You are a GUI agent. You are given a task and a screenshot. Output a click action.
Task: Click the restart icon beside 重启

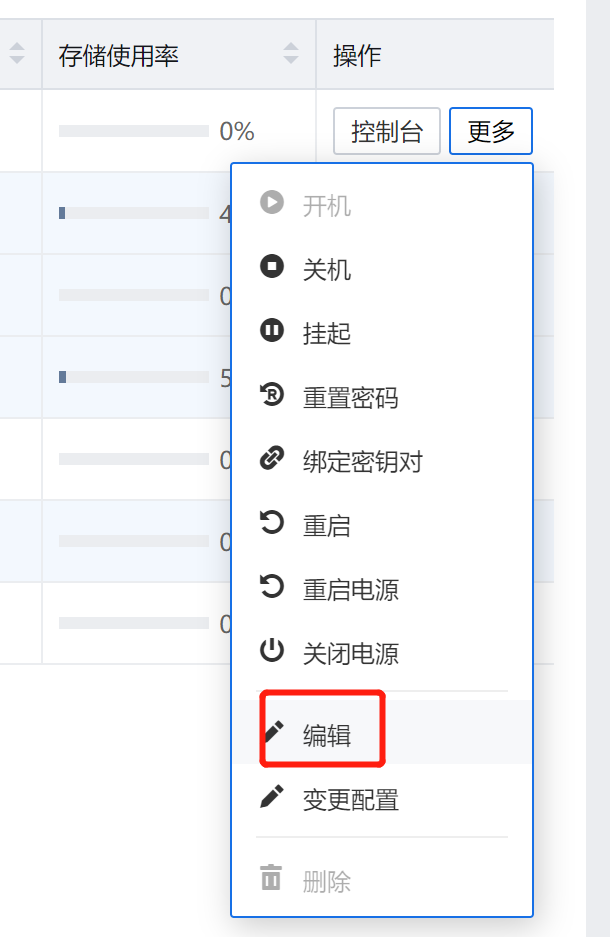point(271,524)
